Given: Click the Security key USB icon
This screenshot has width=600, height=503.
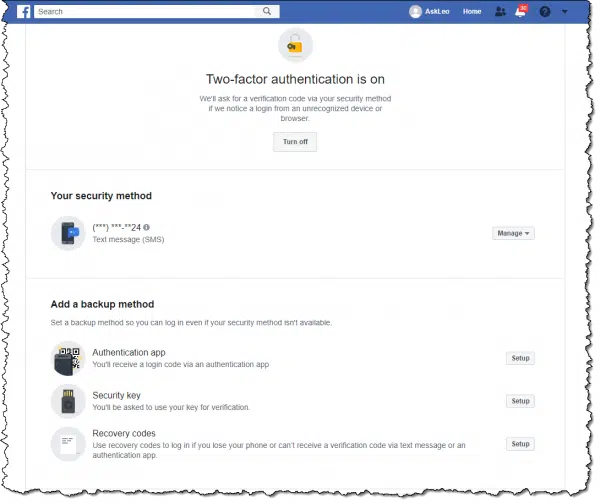Looking at the screenshot, I should pos(68,401).
